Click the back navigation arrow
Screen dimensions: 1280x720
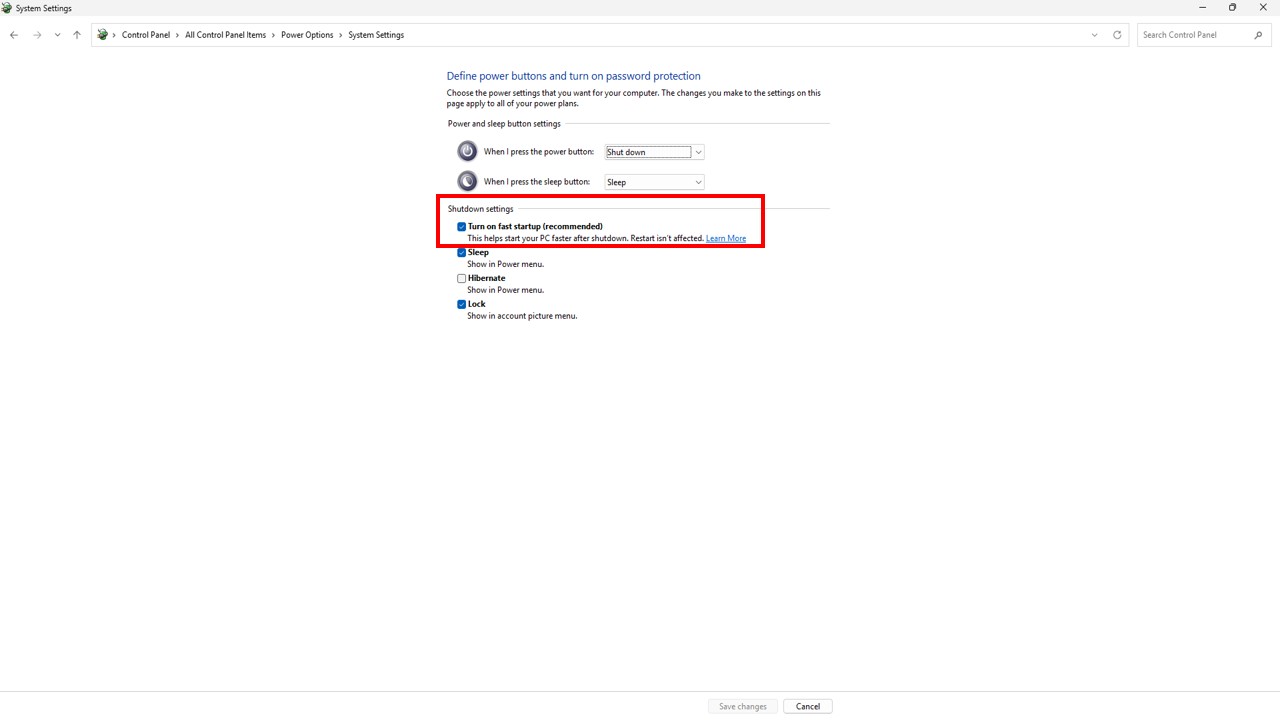pyautogui.click(x=14, y=35)
